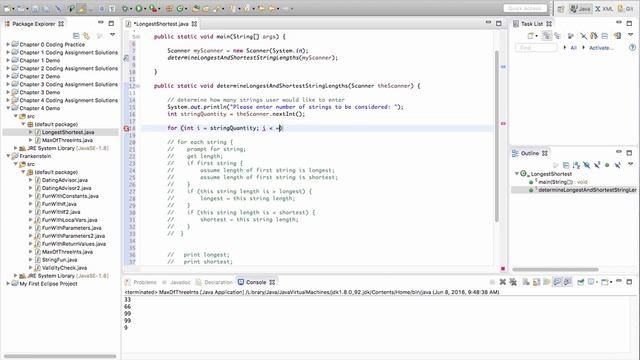640x360 pixels.
Task: Click the Remove Launch X icon in Console
Action: 503,282
